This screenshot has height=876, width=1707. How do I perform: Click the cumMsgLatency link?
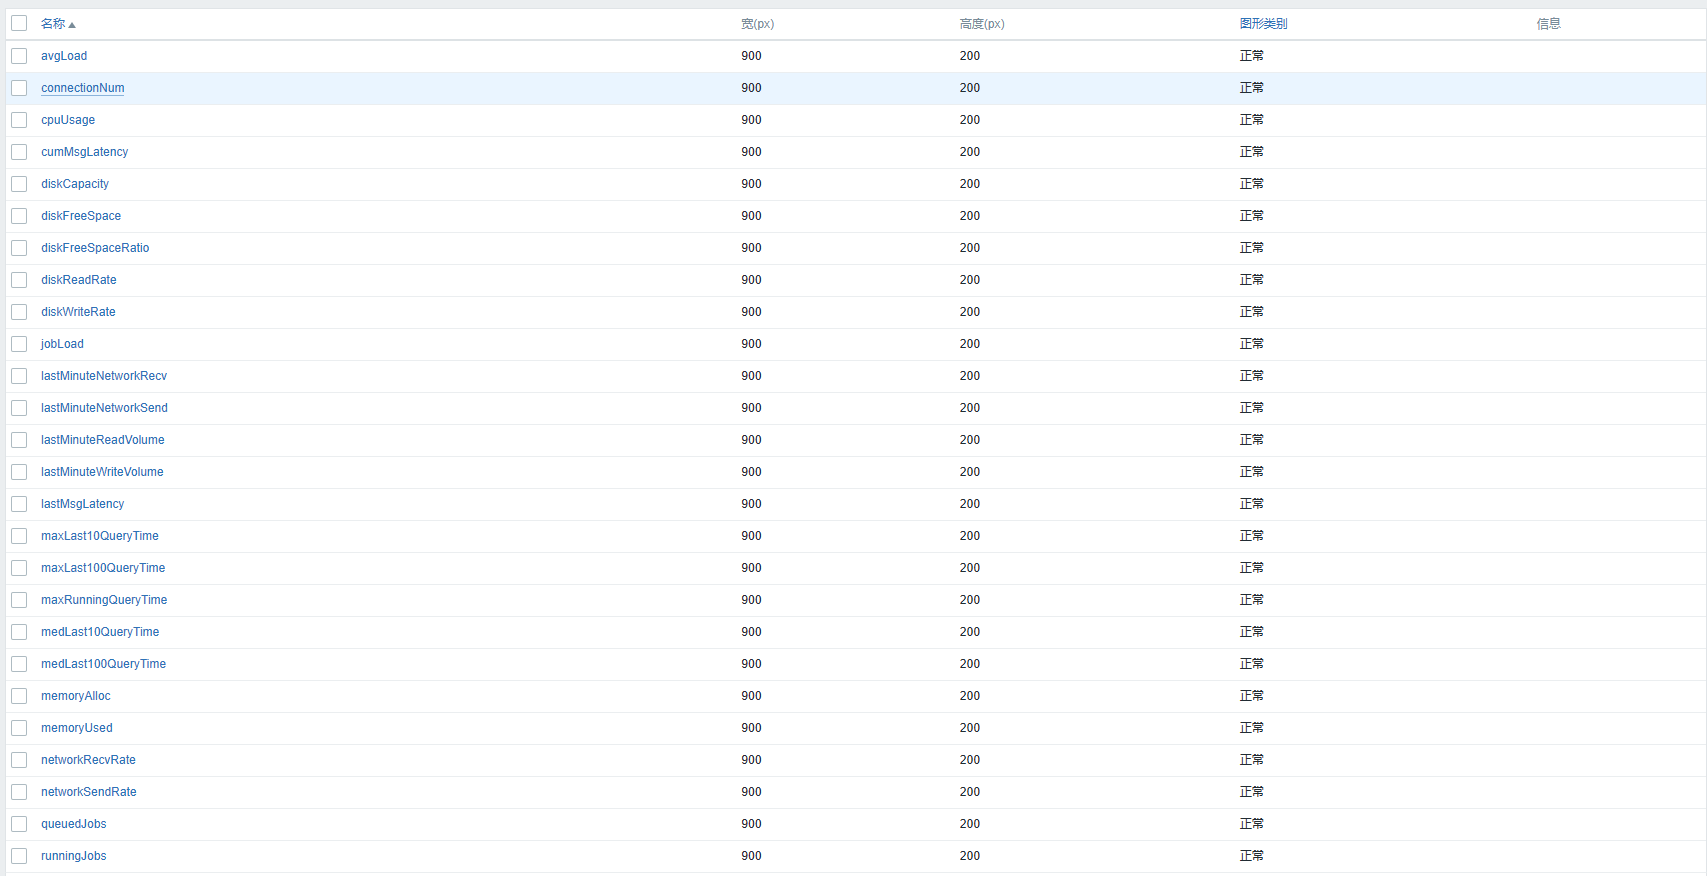coord(84,152)
